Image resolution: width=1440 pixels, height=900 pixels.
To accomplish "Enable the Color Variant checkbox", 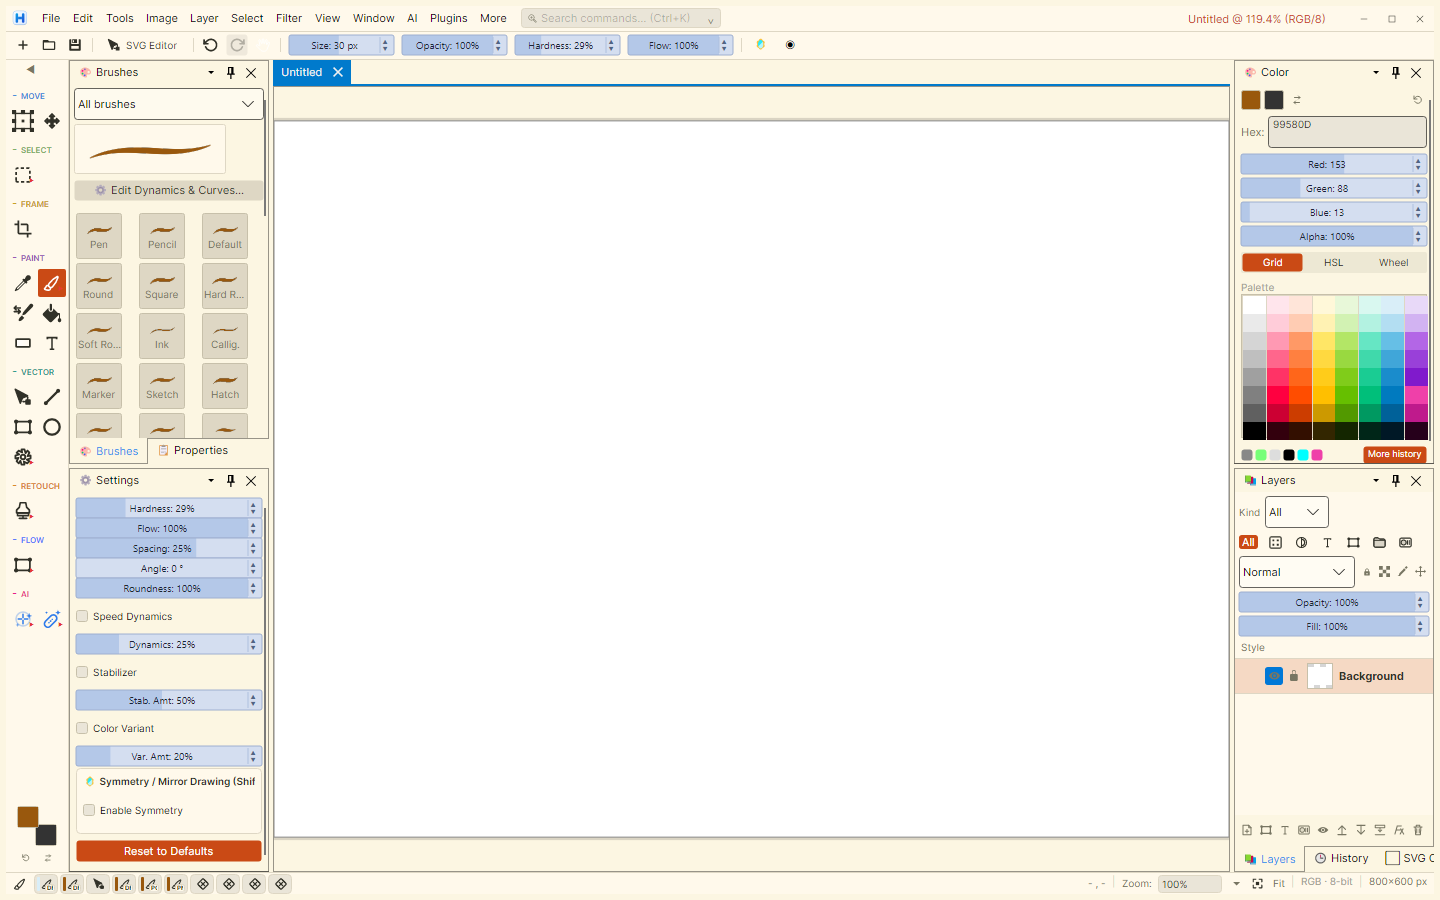I will pyautogui.click(x=83, y=728).
